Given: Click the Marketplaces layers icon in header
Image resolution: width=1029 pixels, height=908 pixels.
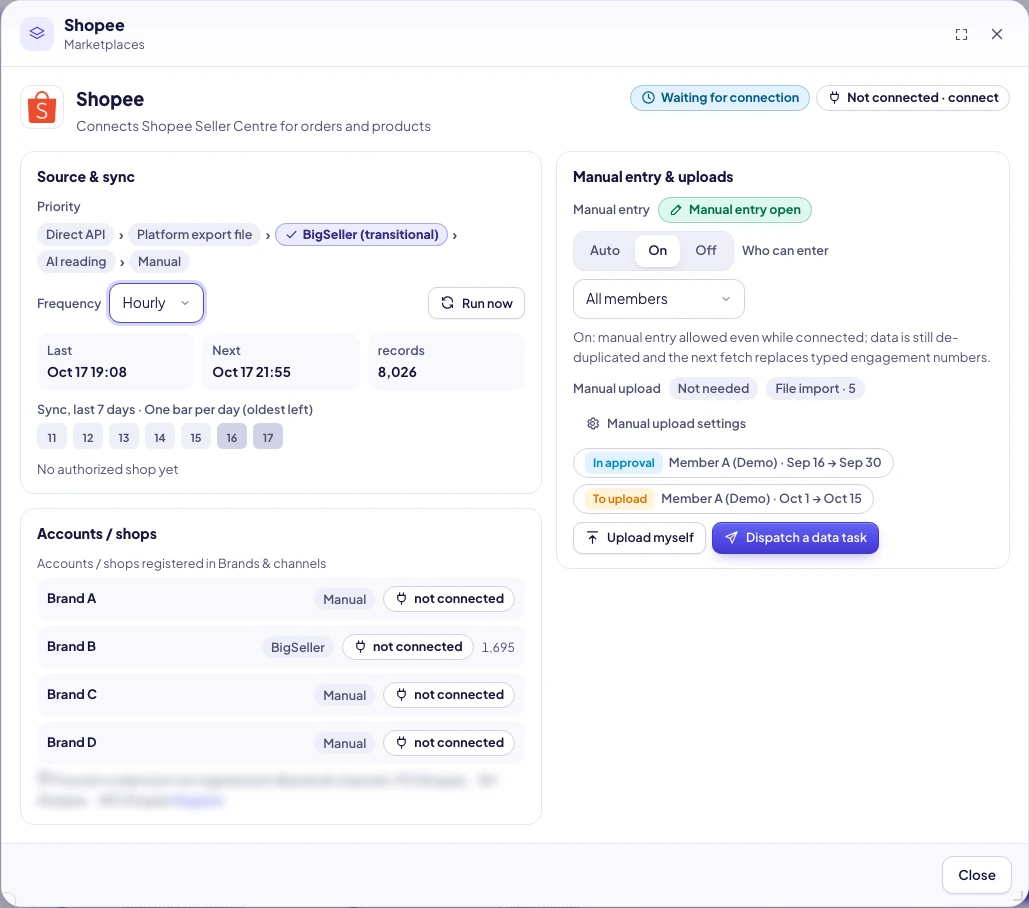Looking at the screenshot, I should tap(37, 33).
